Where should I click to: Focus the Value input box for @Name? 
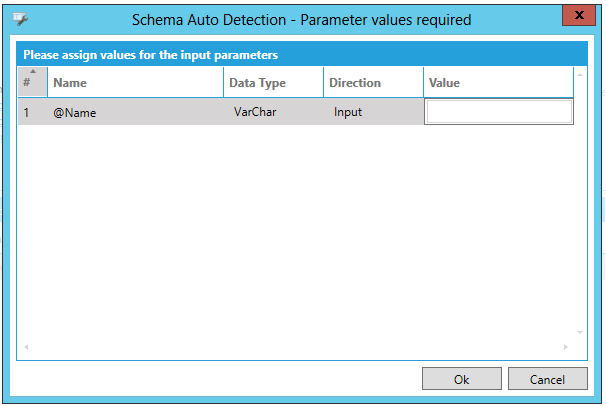pyautogui.click(x=499, y=112)
